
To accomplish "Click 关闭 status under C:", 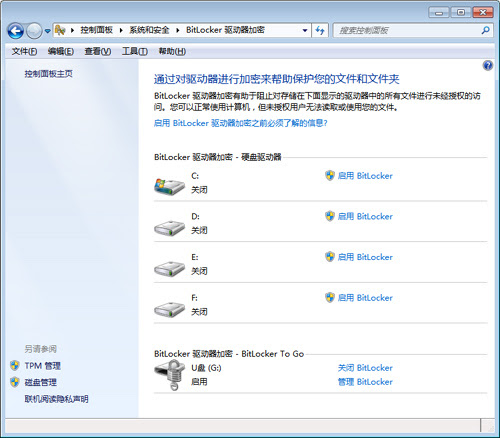I will [x=199, y=190].
